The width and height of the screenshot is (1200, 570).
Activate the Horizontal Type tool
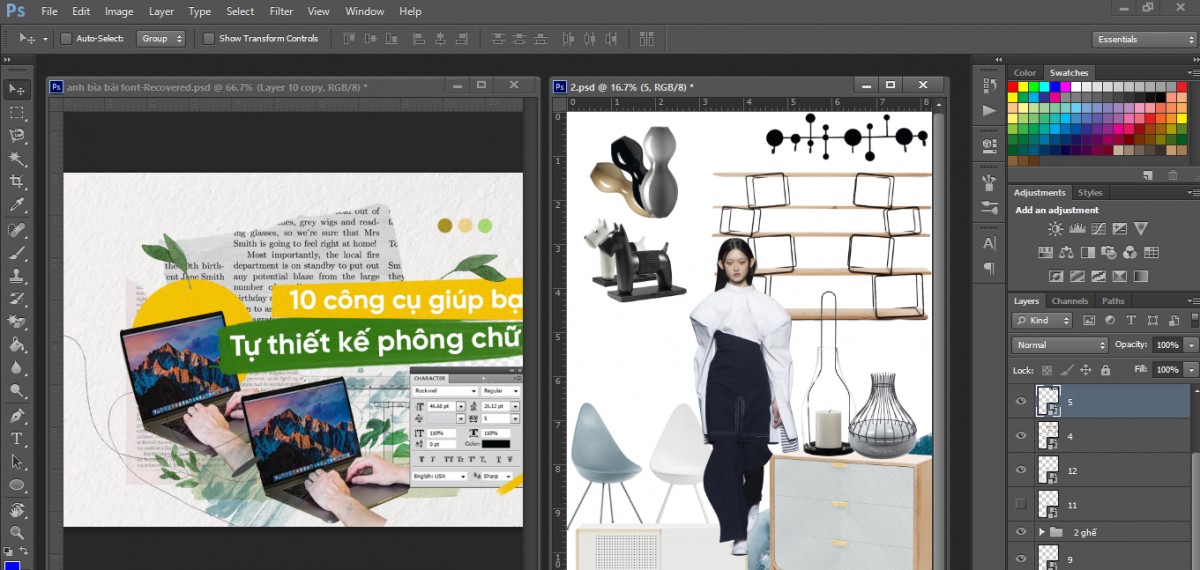(17, 438)
